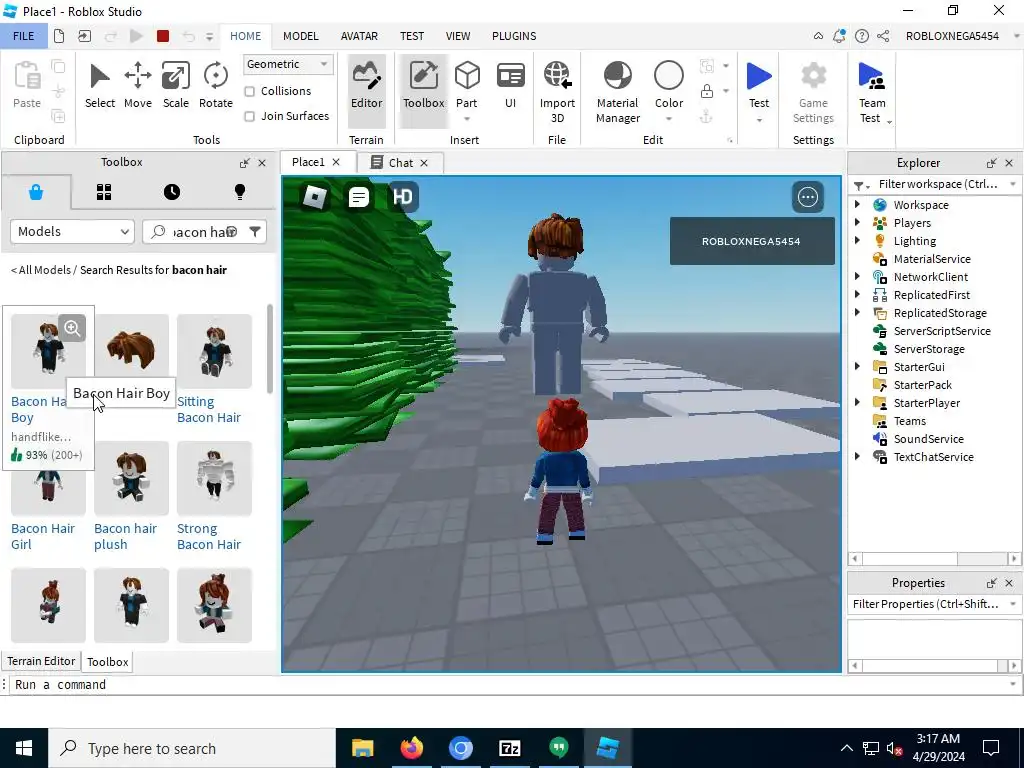Switch to the PLUGINS ribbon tab
Image resolution: width=1024 pixels, height=768 pixels.
[x=514, y=36]
